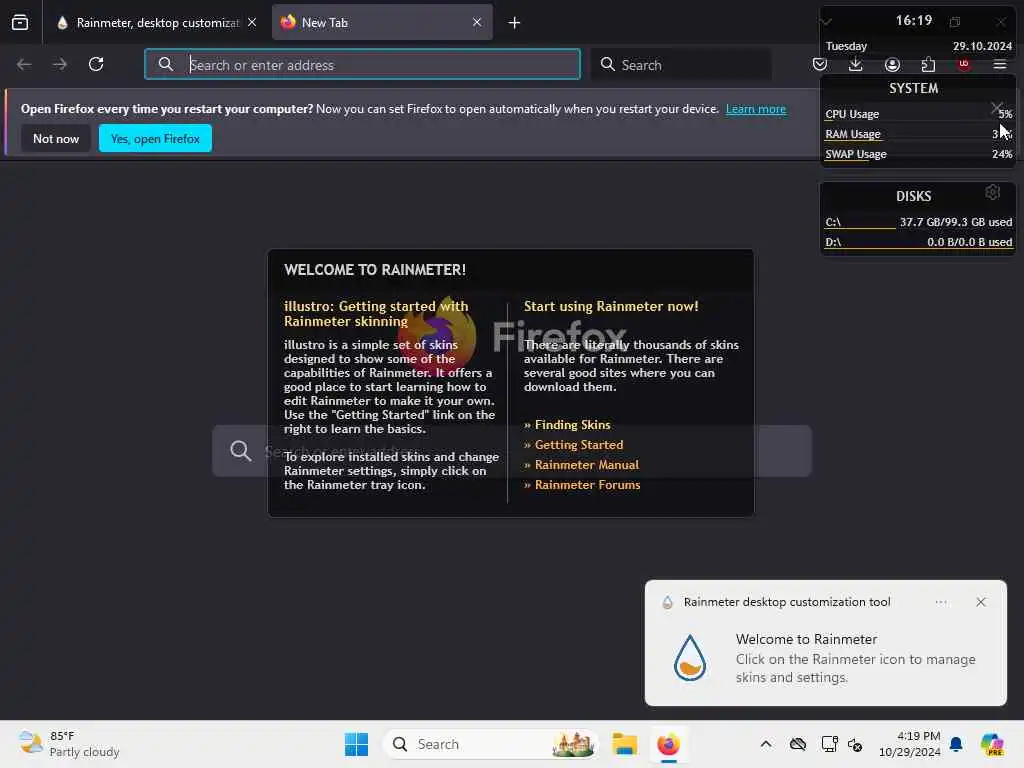Open the Firefox hamburger menu
The height and width of the screenshot is (768, 1024).
1000,64
